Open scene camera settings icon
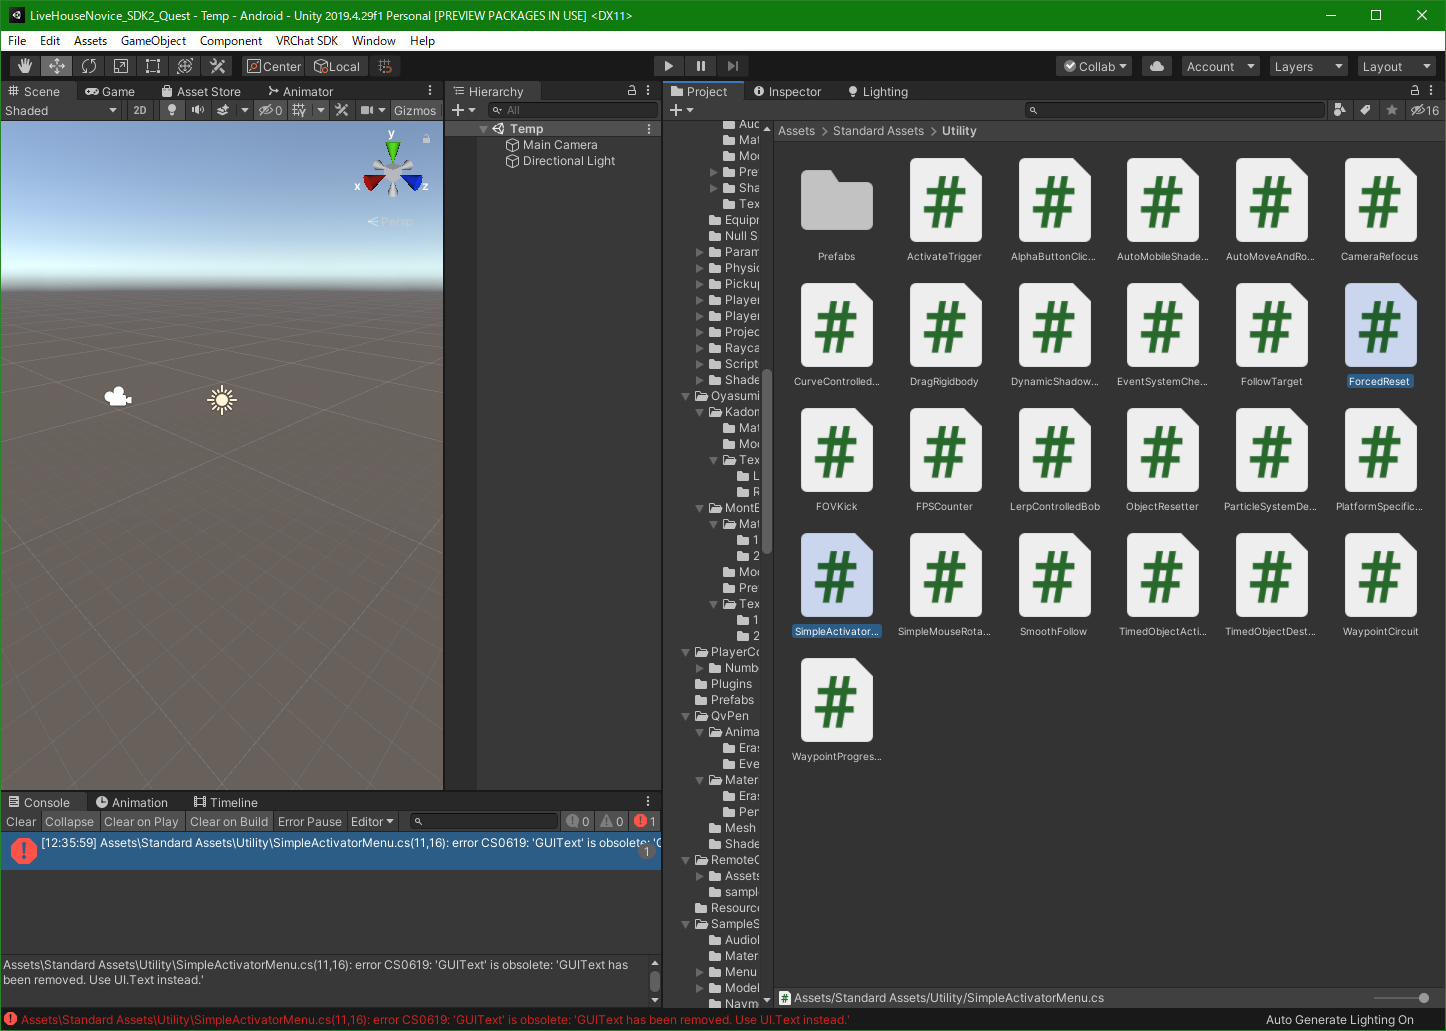Image resolution: width=1446 pixels, height=1031 pixels. pyautogui.click(x=367, y=110)
